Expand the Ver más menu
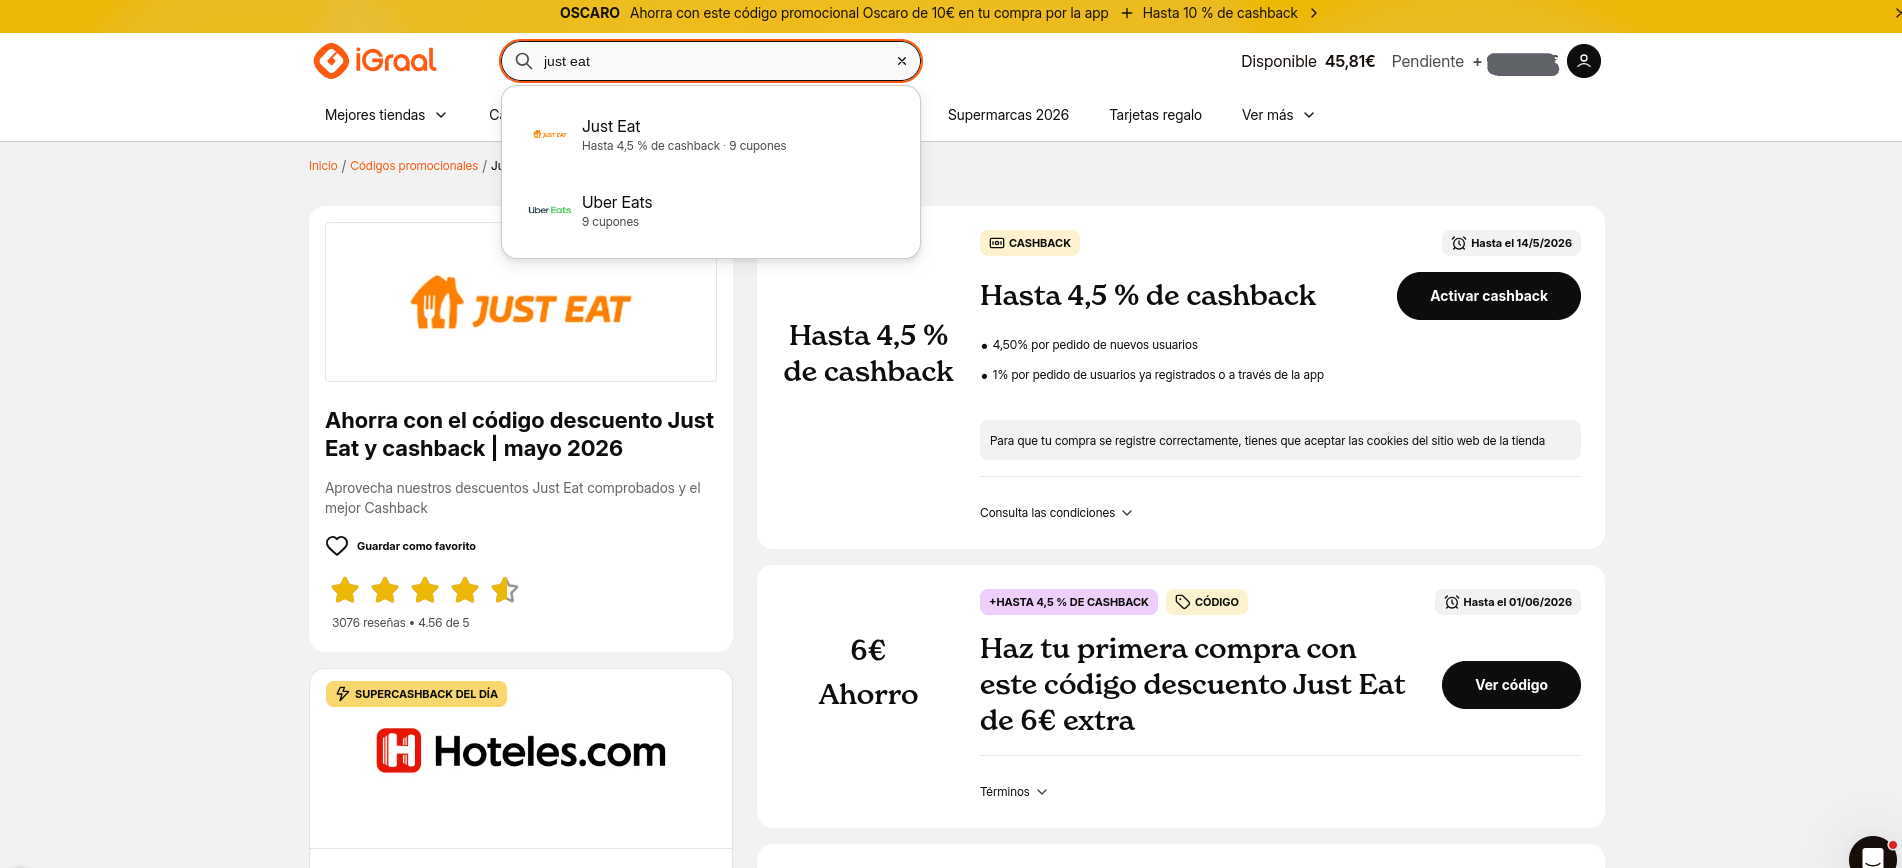The image size is (1902, 868). [x=1278, y=115]
